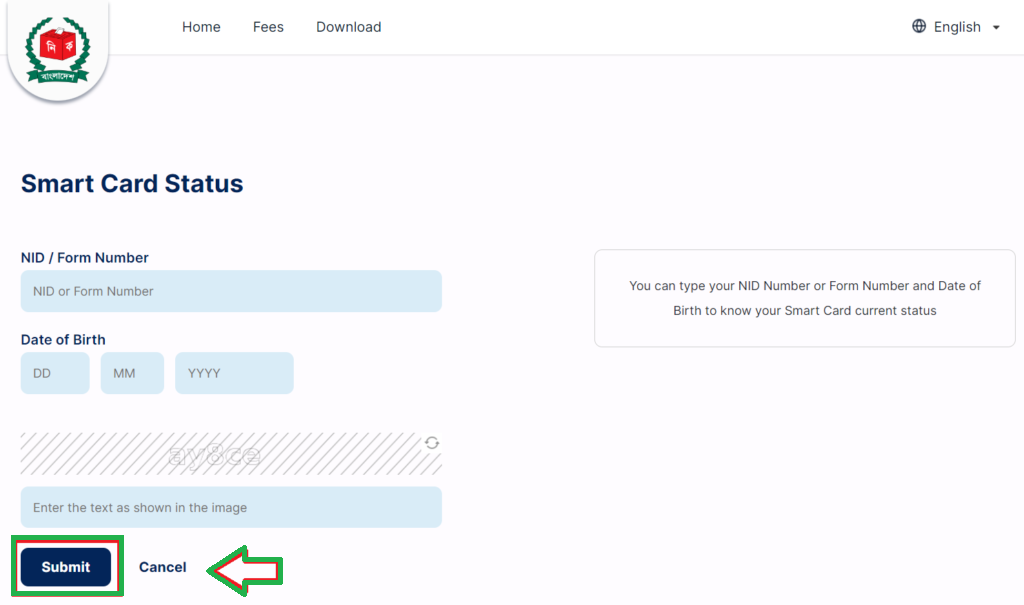
Task: Cancel the smart card status form
Action: point(163,567)
